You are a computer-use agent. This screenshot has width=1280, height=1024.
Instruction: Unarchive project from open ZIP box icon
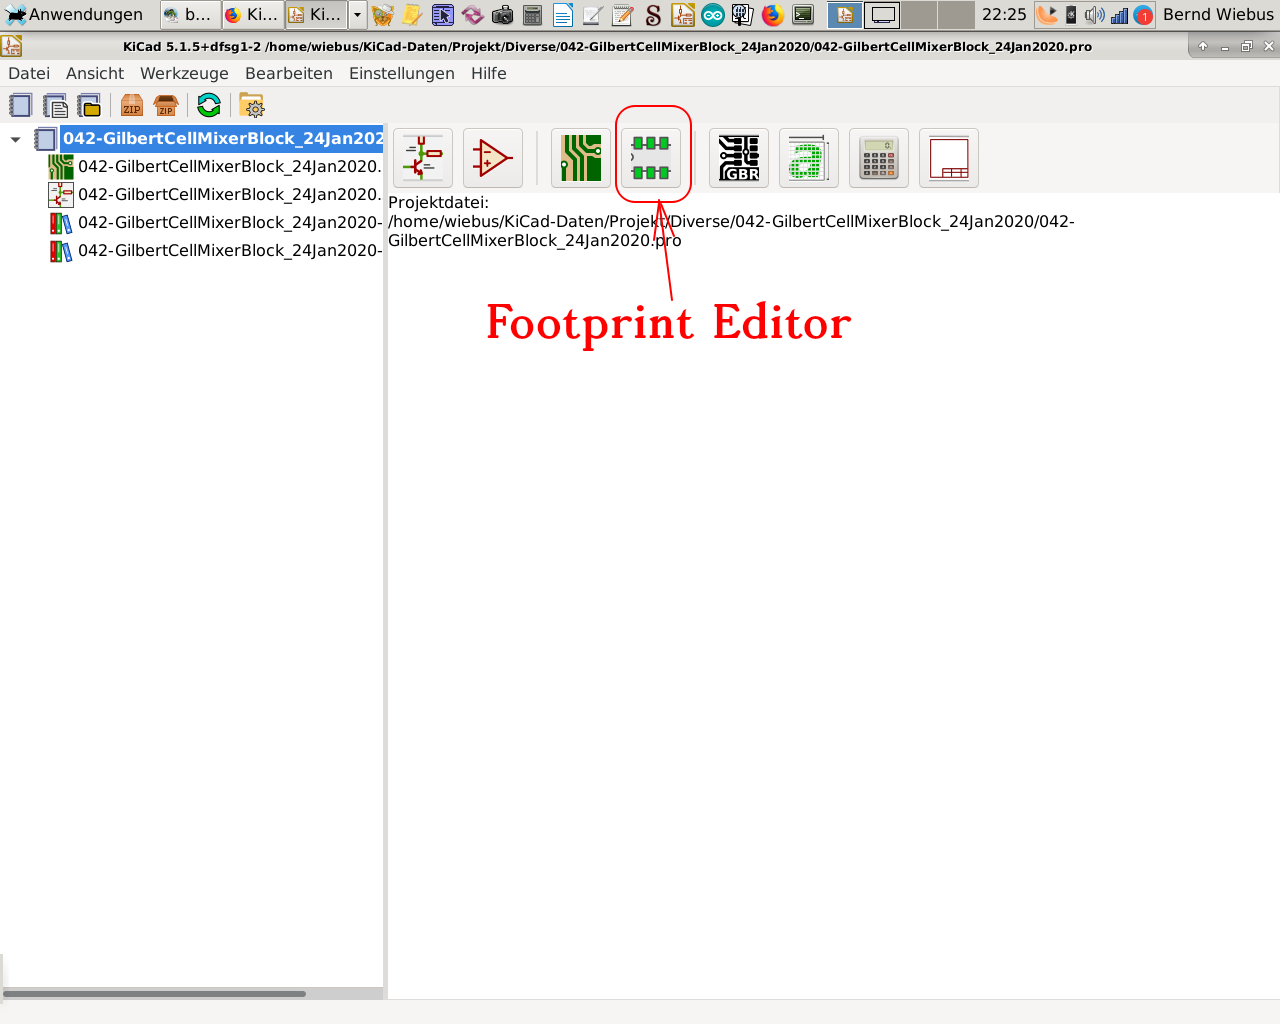point(166,106)
